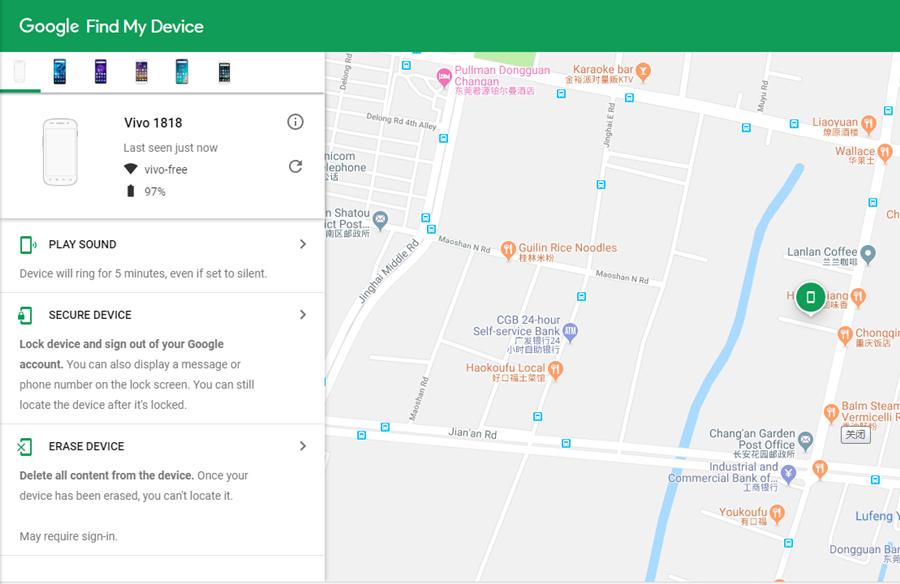This screenshot has height=584, width=900.
Task: Select the third device tab with purple phone
Action: (x=100, y=72)
